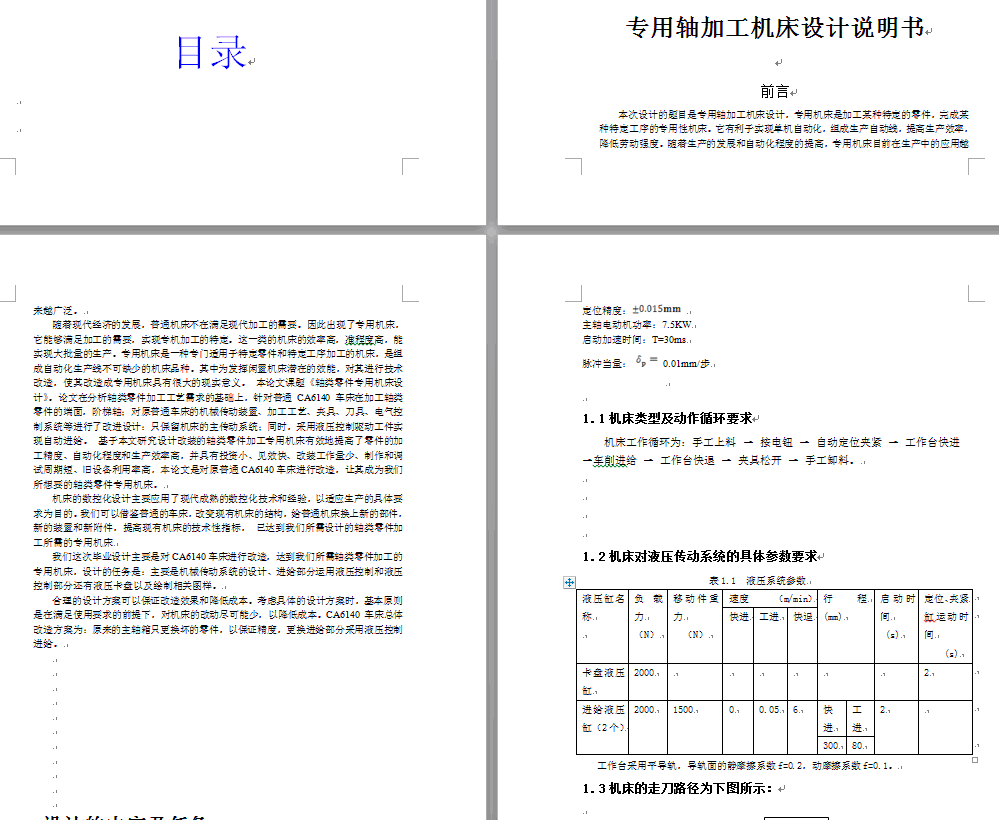Screen dimensions: 999x820
Task: Click 车削进给 with the spelling underline
Action: pos(614,460)
